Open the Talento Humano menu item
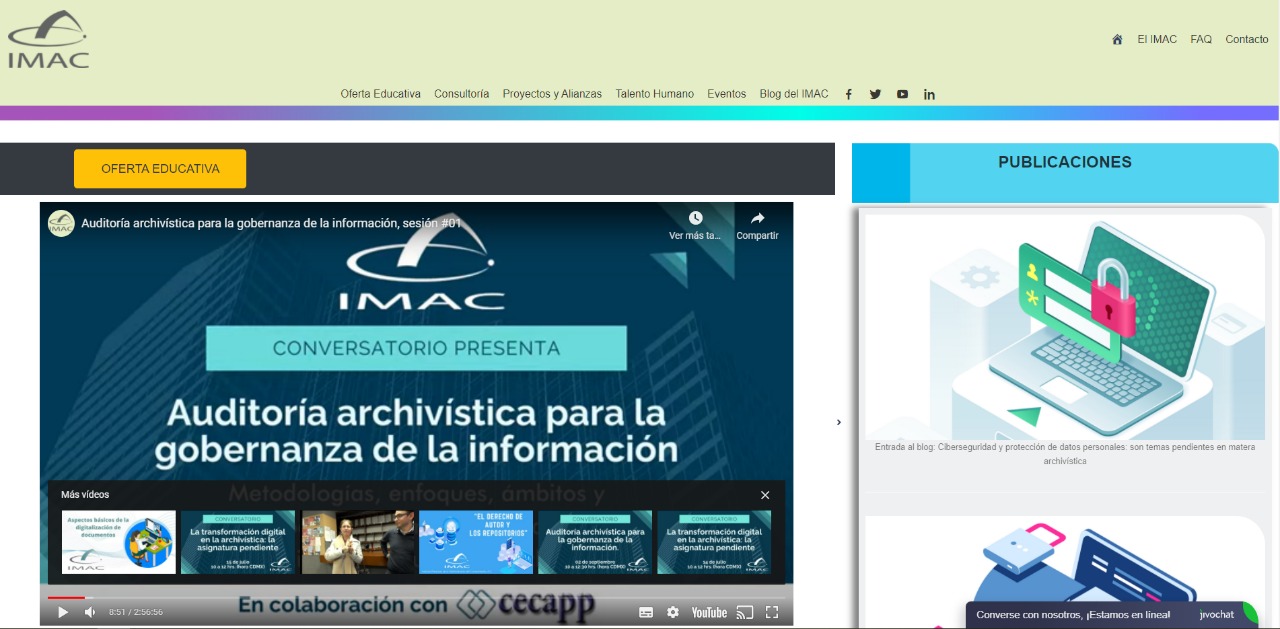The width and height of the screenshot is (1280, 629). point(654,94)
